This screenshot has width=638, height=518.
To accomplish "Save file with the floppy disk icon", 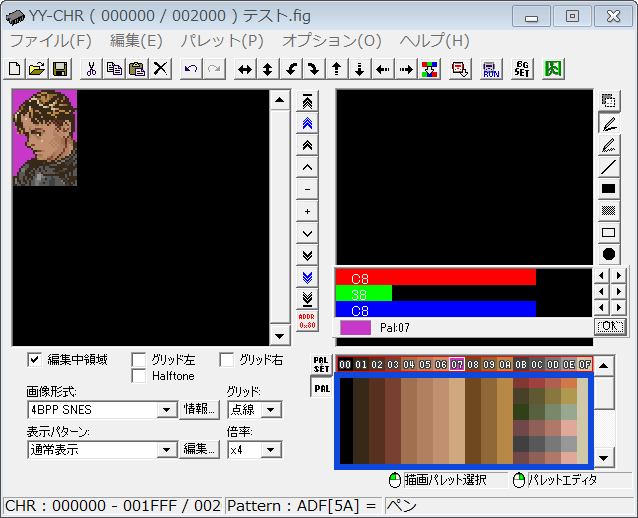I will [x=60, y=69].
